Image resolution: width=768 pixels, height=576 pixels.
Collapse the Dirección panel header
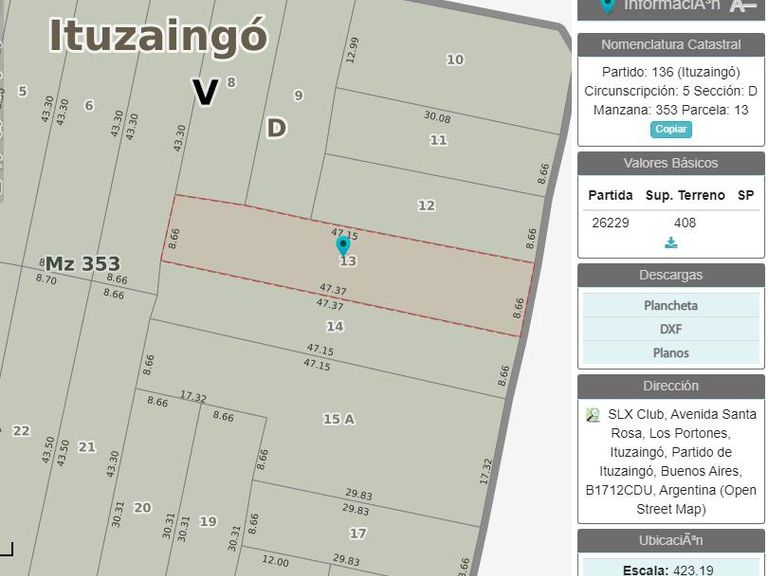671,386
